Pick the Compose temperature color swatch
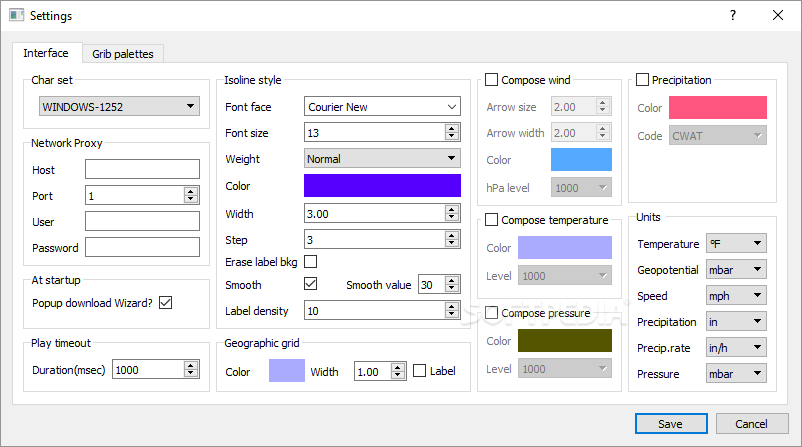 [565, 248]
